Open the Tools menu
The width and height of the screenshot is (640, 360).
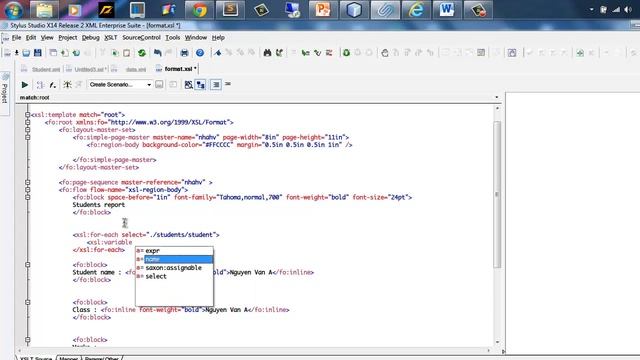173,38
